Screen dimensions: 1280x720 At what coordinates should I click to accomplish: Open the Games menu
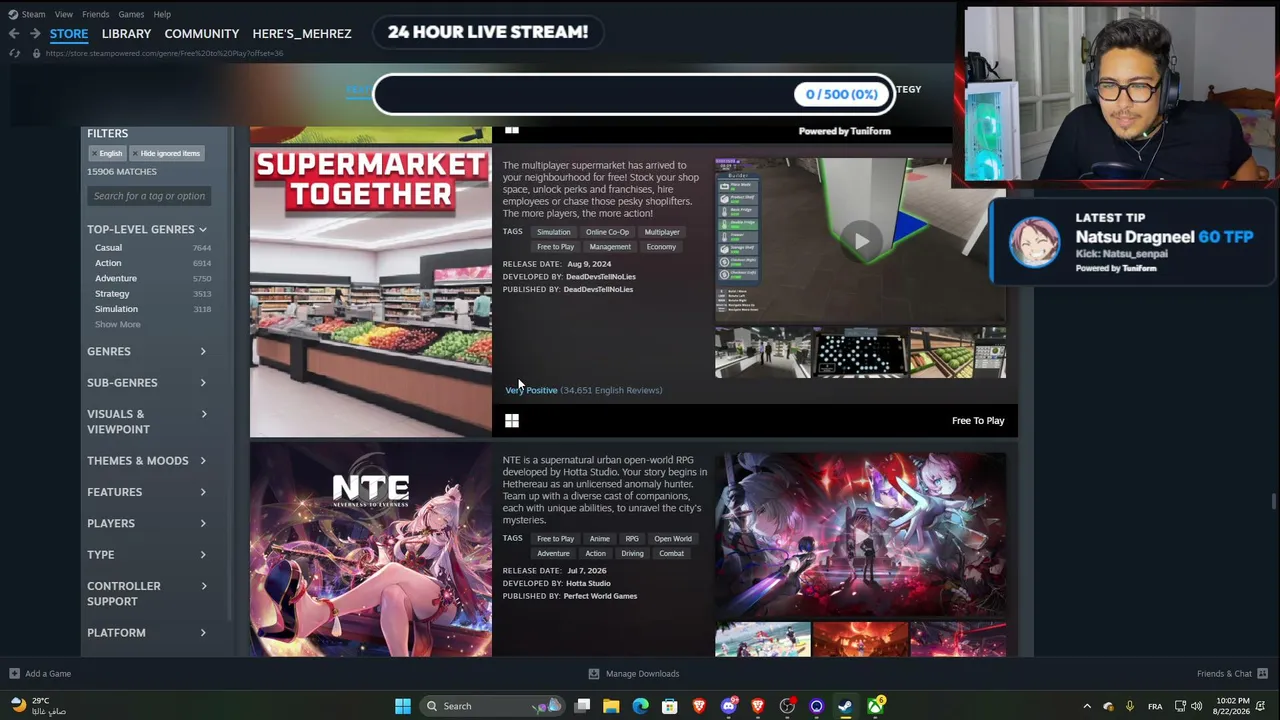point(131,15)
